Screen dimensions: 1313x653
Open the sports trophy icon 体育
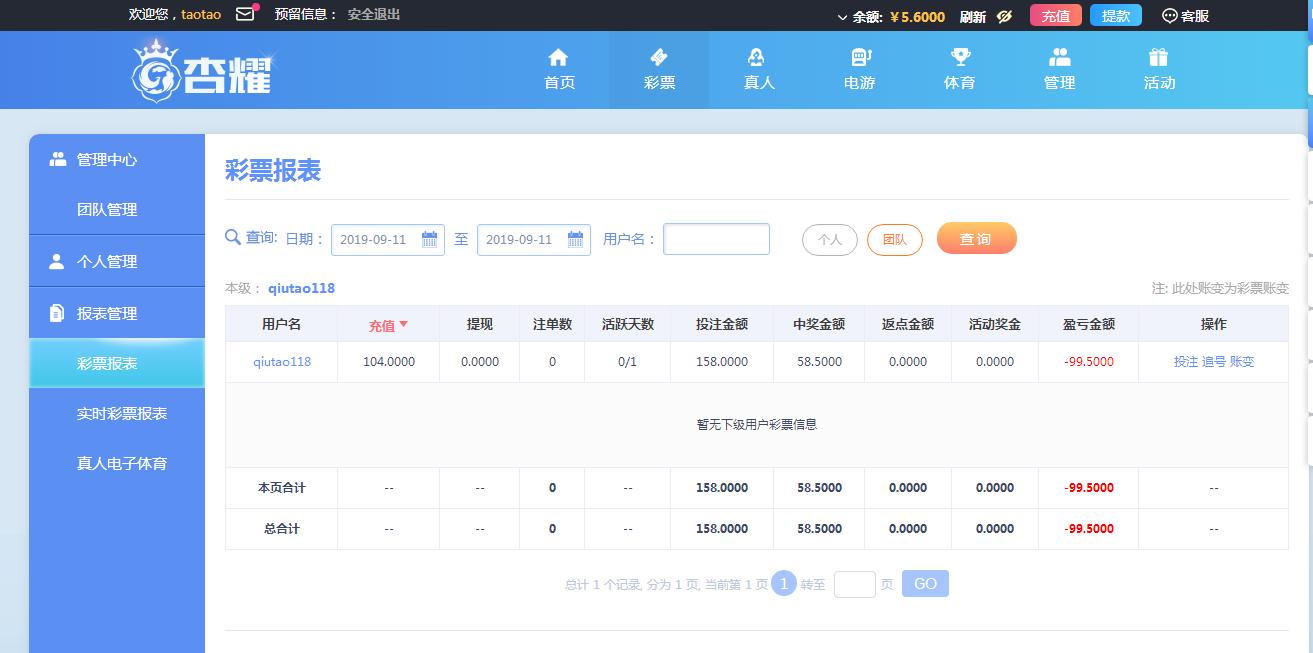coord(960,58)
